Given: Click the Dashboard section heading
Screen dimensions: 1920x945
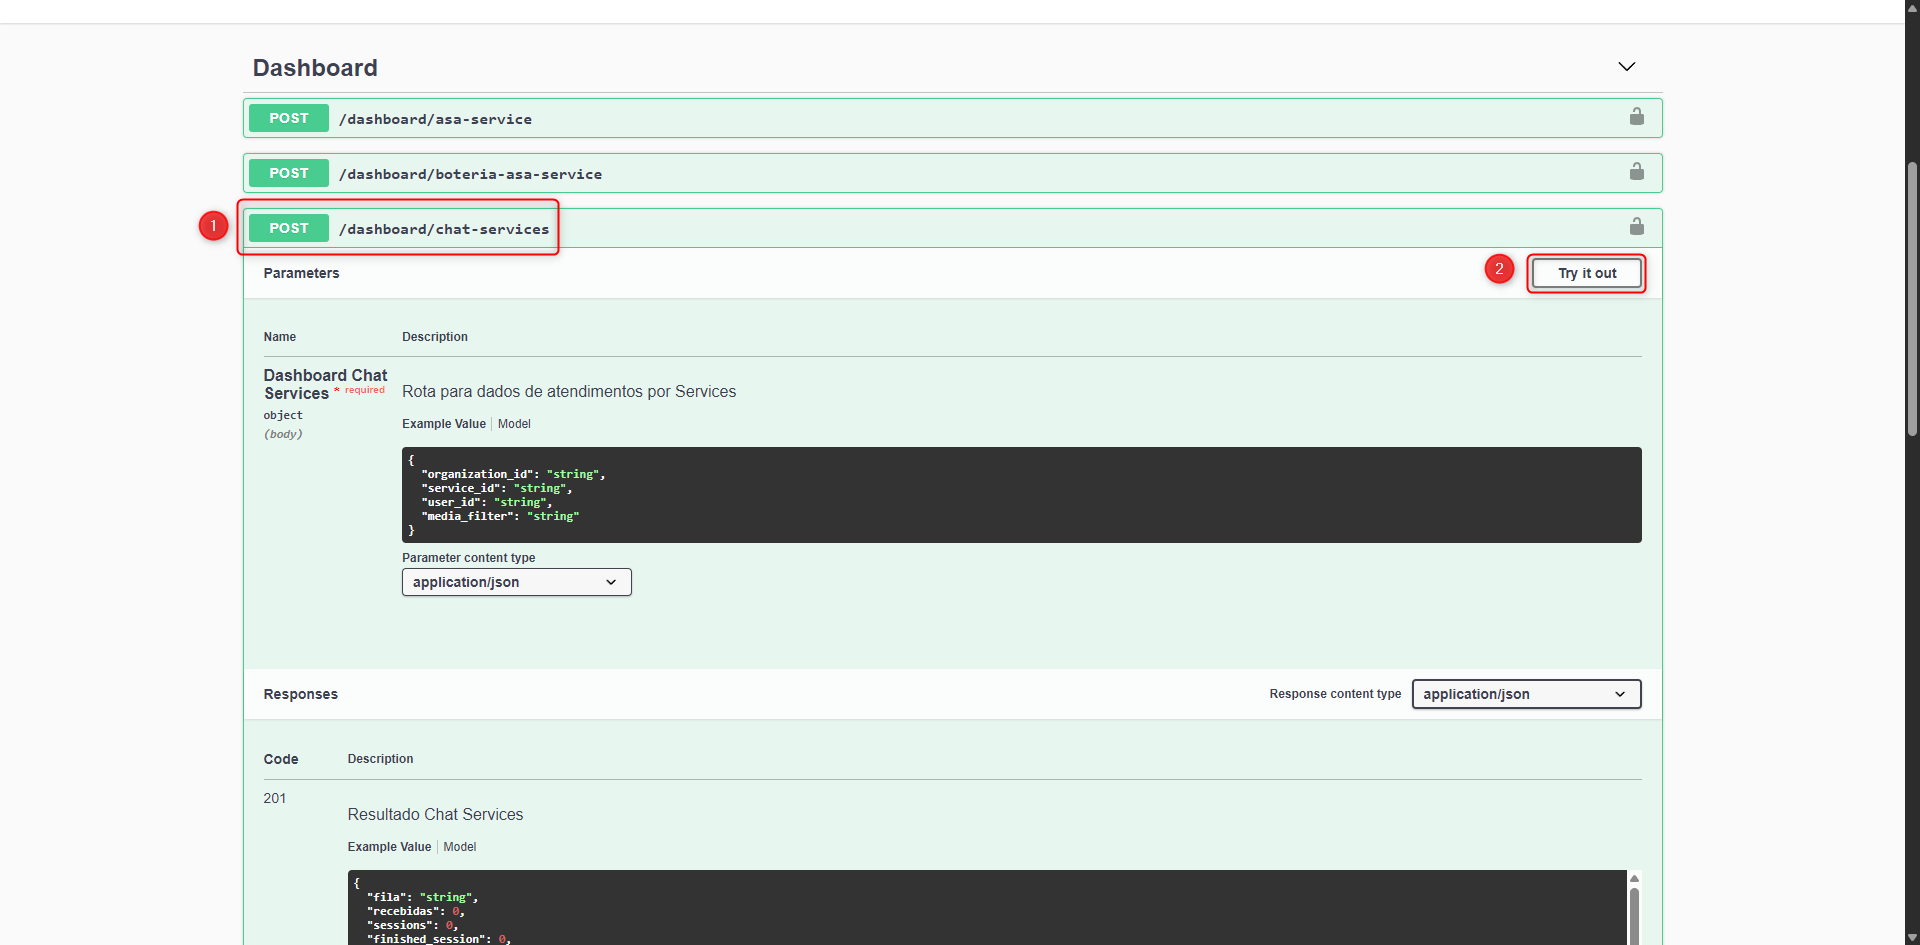Looking at the screenshot, I should [x=315, y=68].
